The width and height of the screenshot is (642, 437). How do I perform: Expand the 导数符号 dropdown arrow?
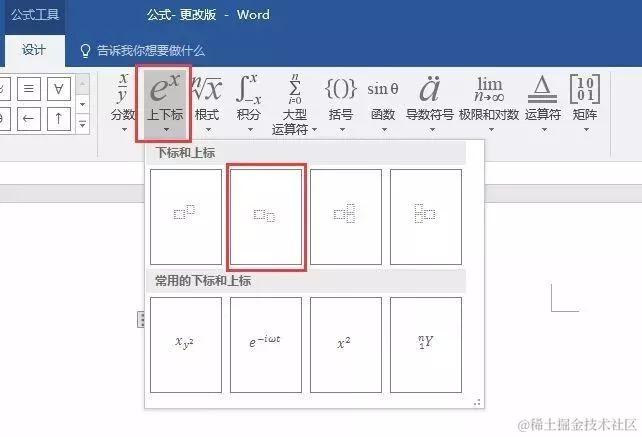tap(432, 130)
